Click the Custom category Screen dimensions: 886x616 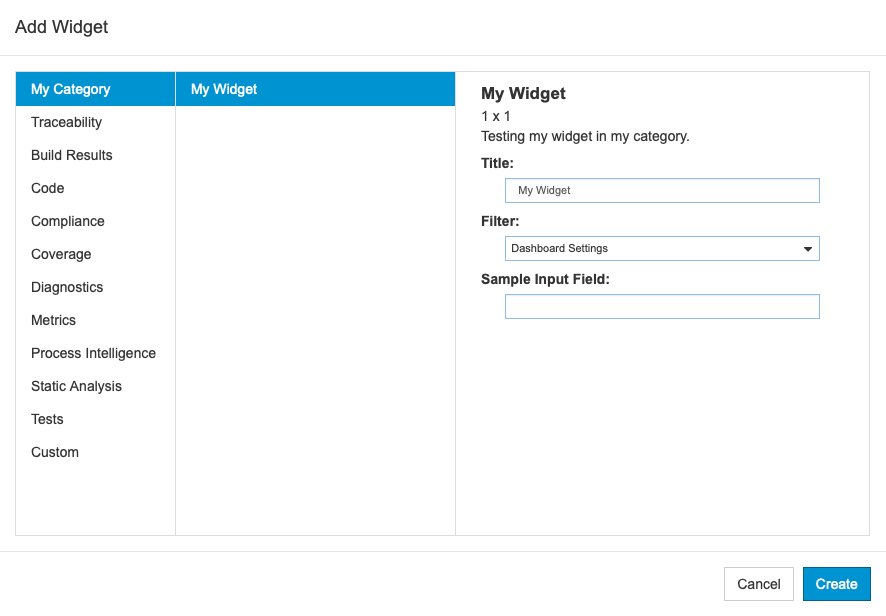pyautogui.click(x=95, y=452)
